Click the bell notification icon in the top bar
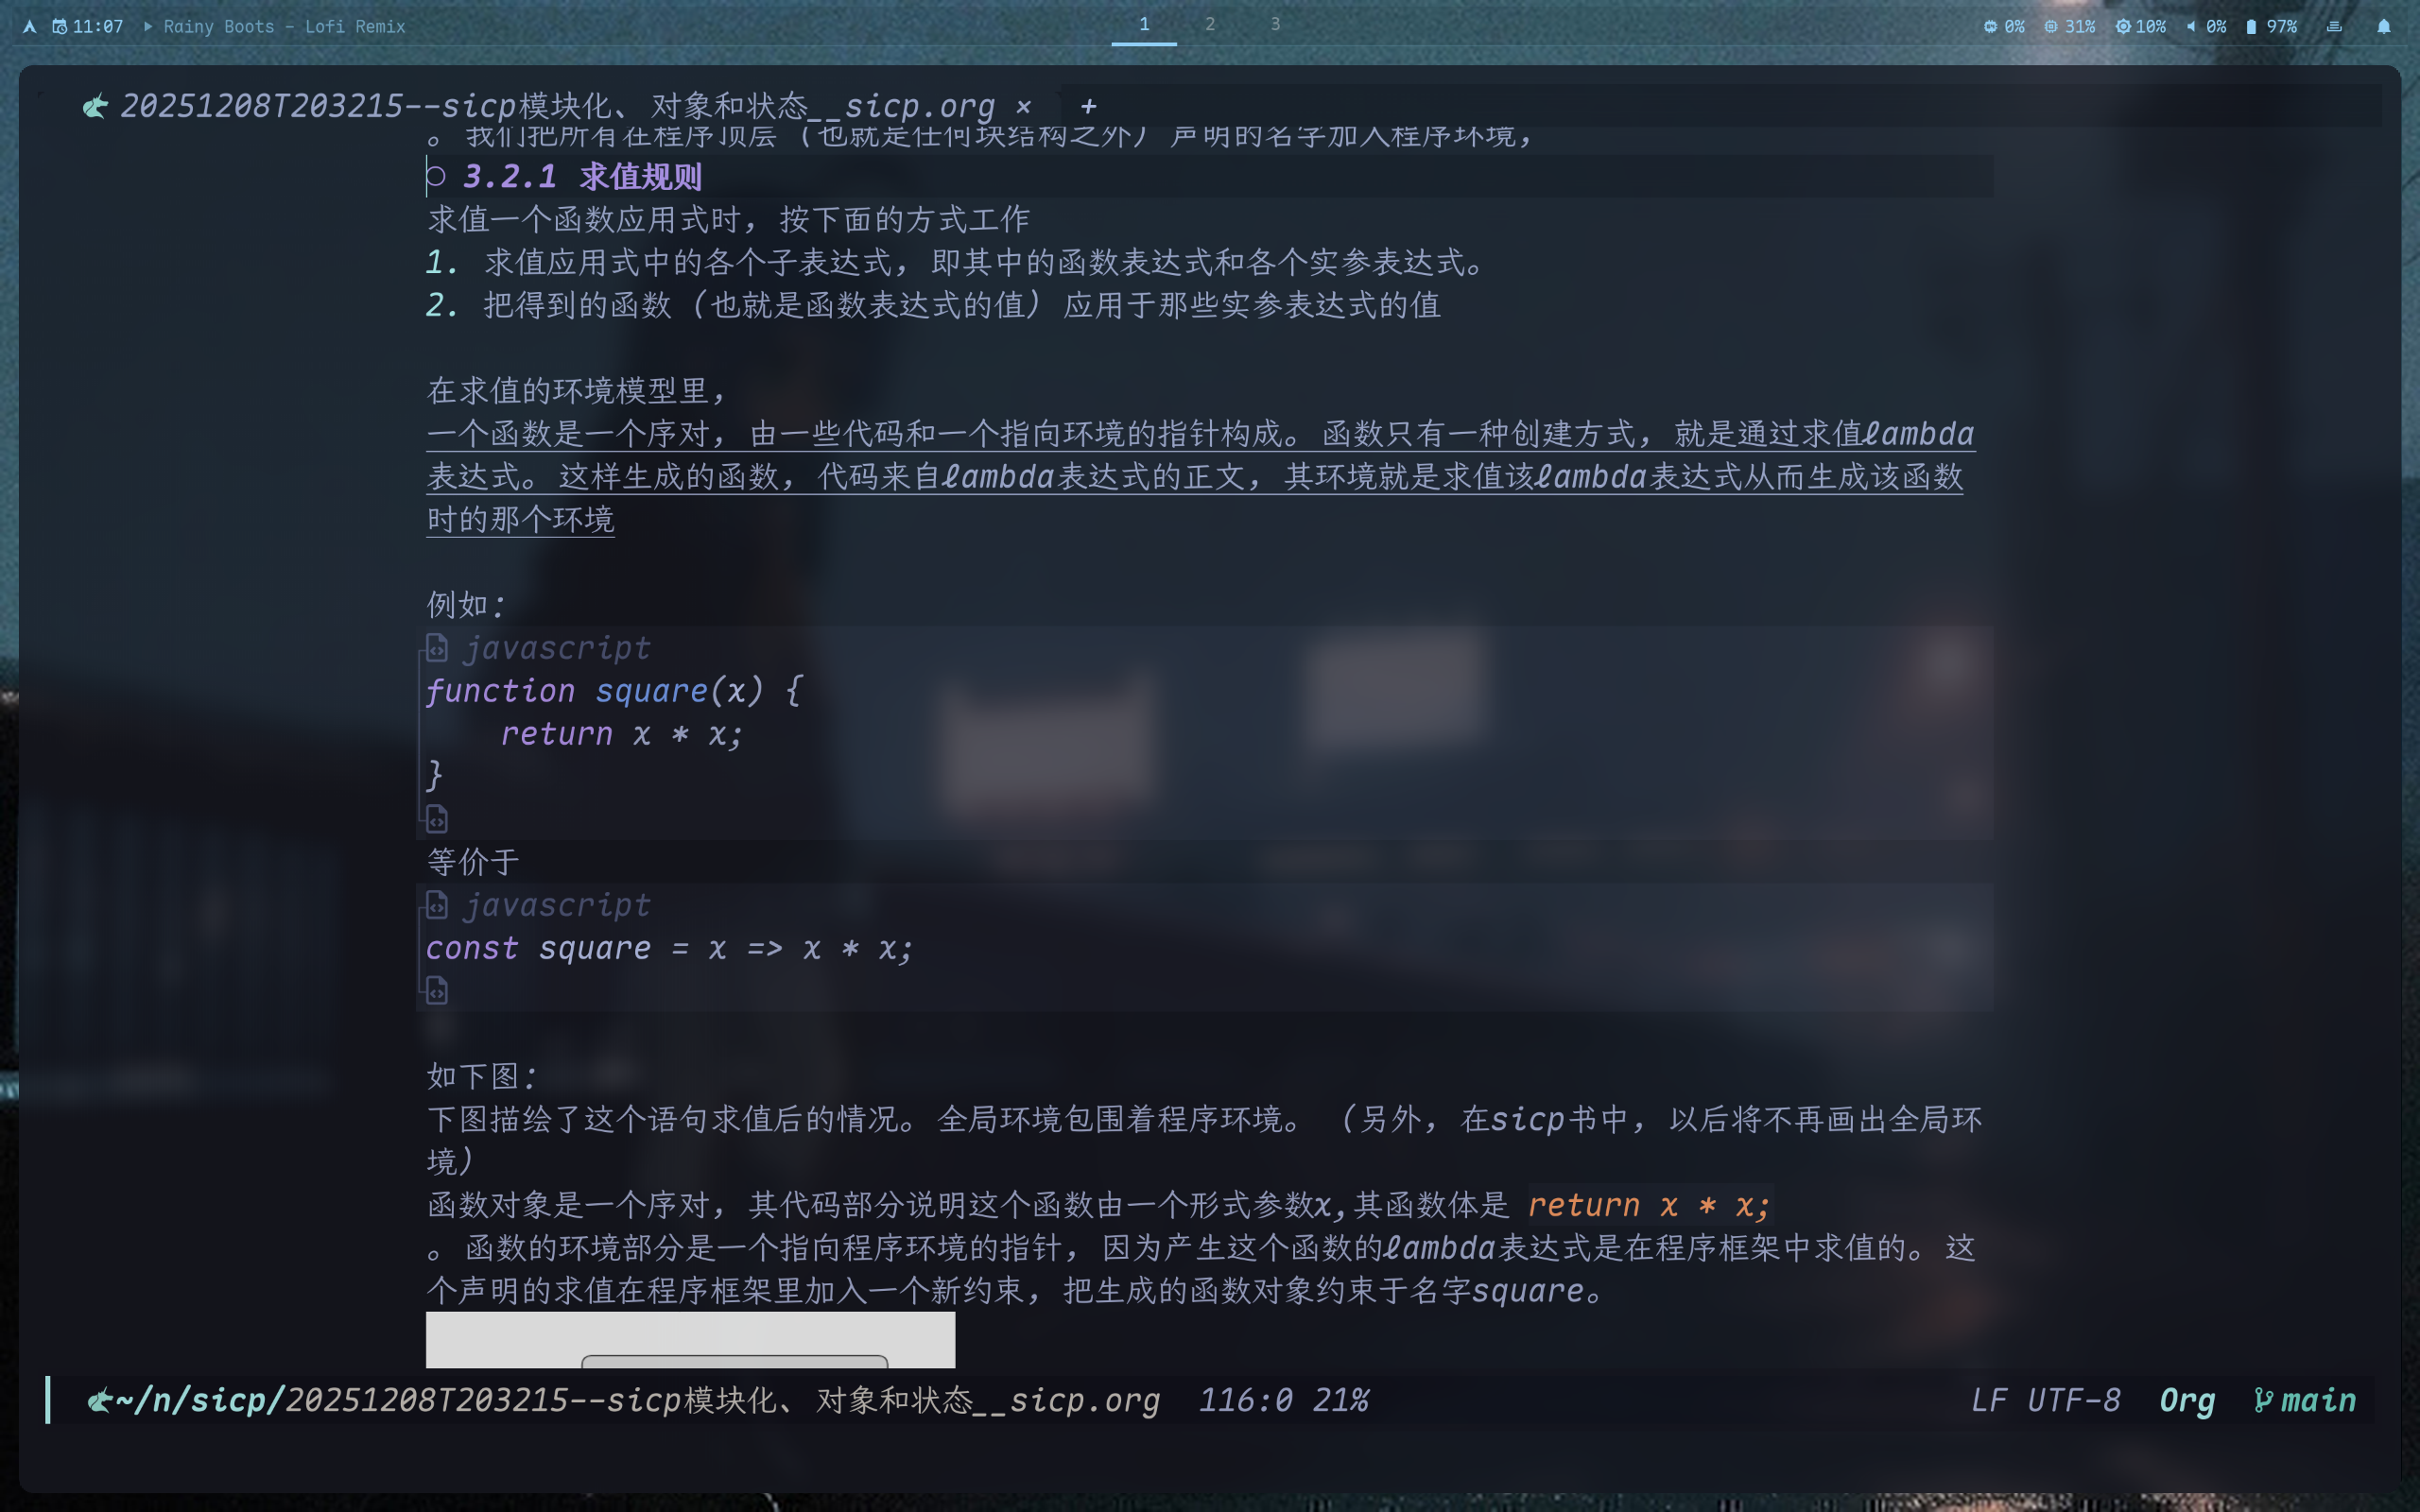Viewport: 2420px width, 1512px height. point(2386,26)
